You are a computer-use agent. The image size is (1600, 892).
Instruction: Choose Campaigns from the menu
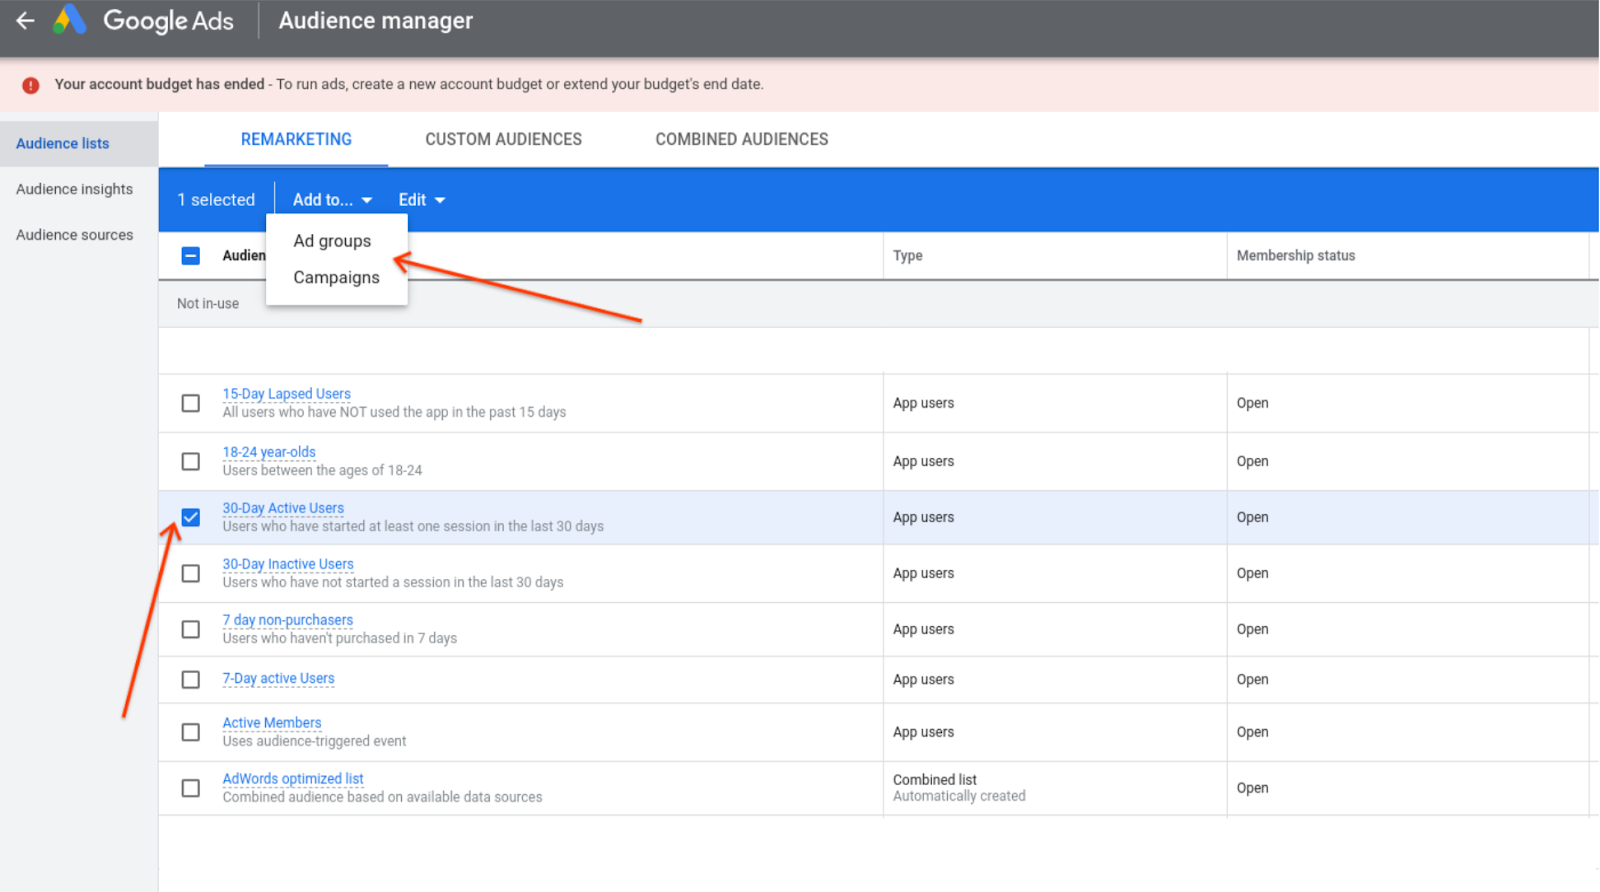(336, 278)
